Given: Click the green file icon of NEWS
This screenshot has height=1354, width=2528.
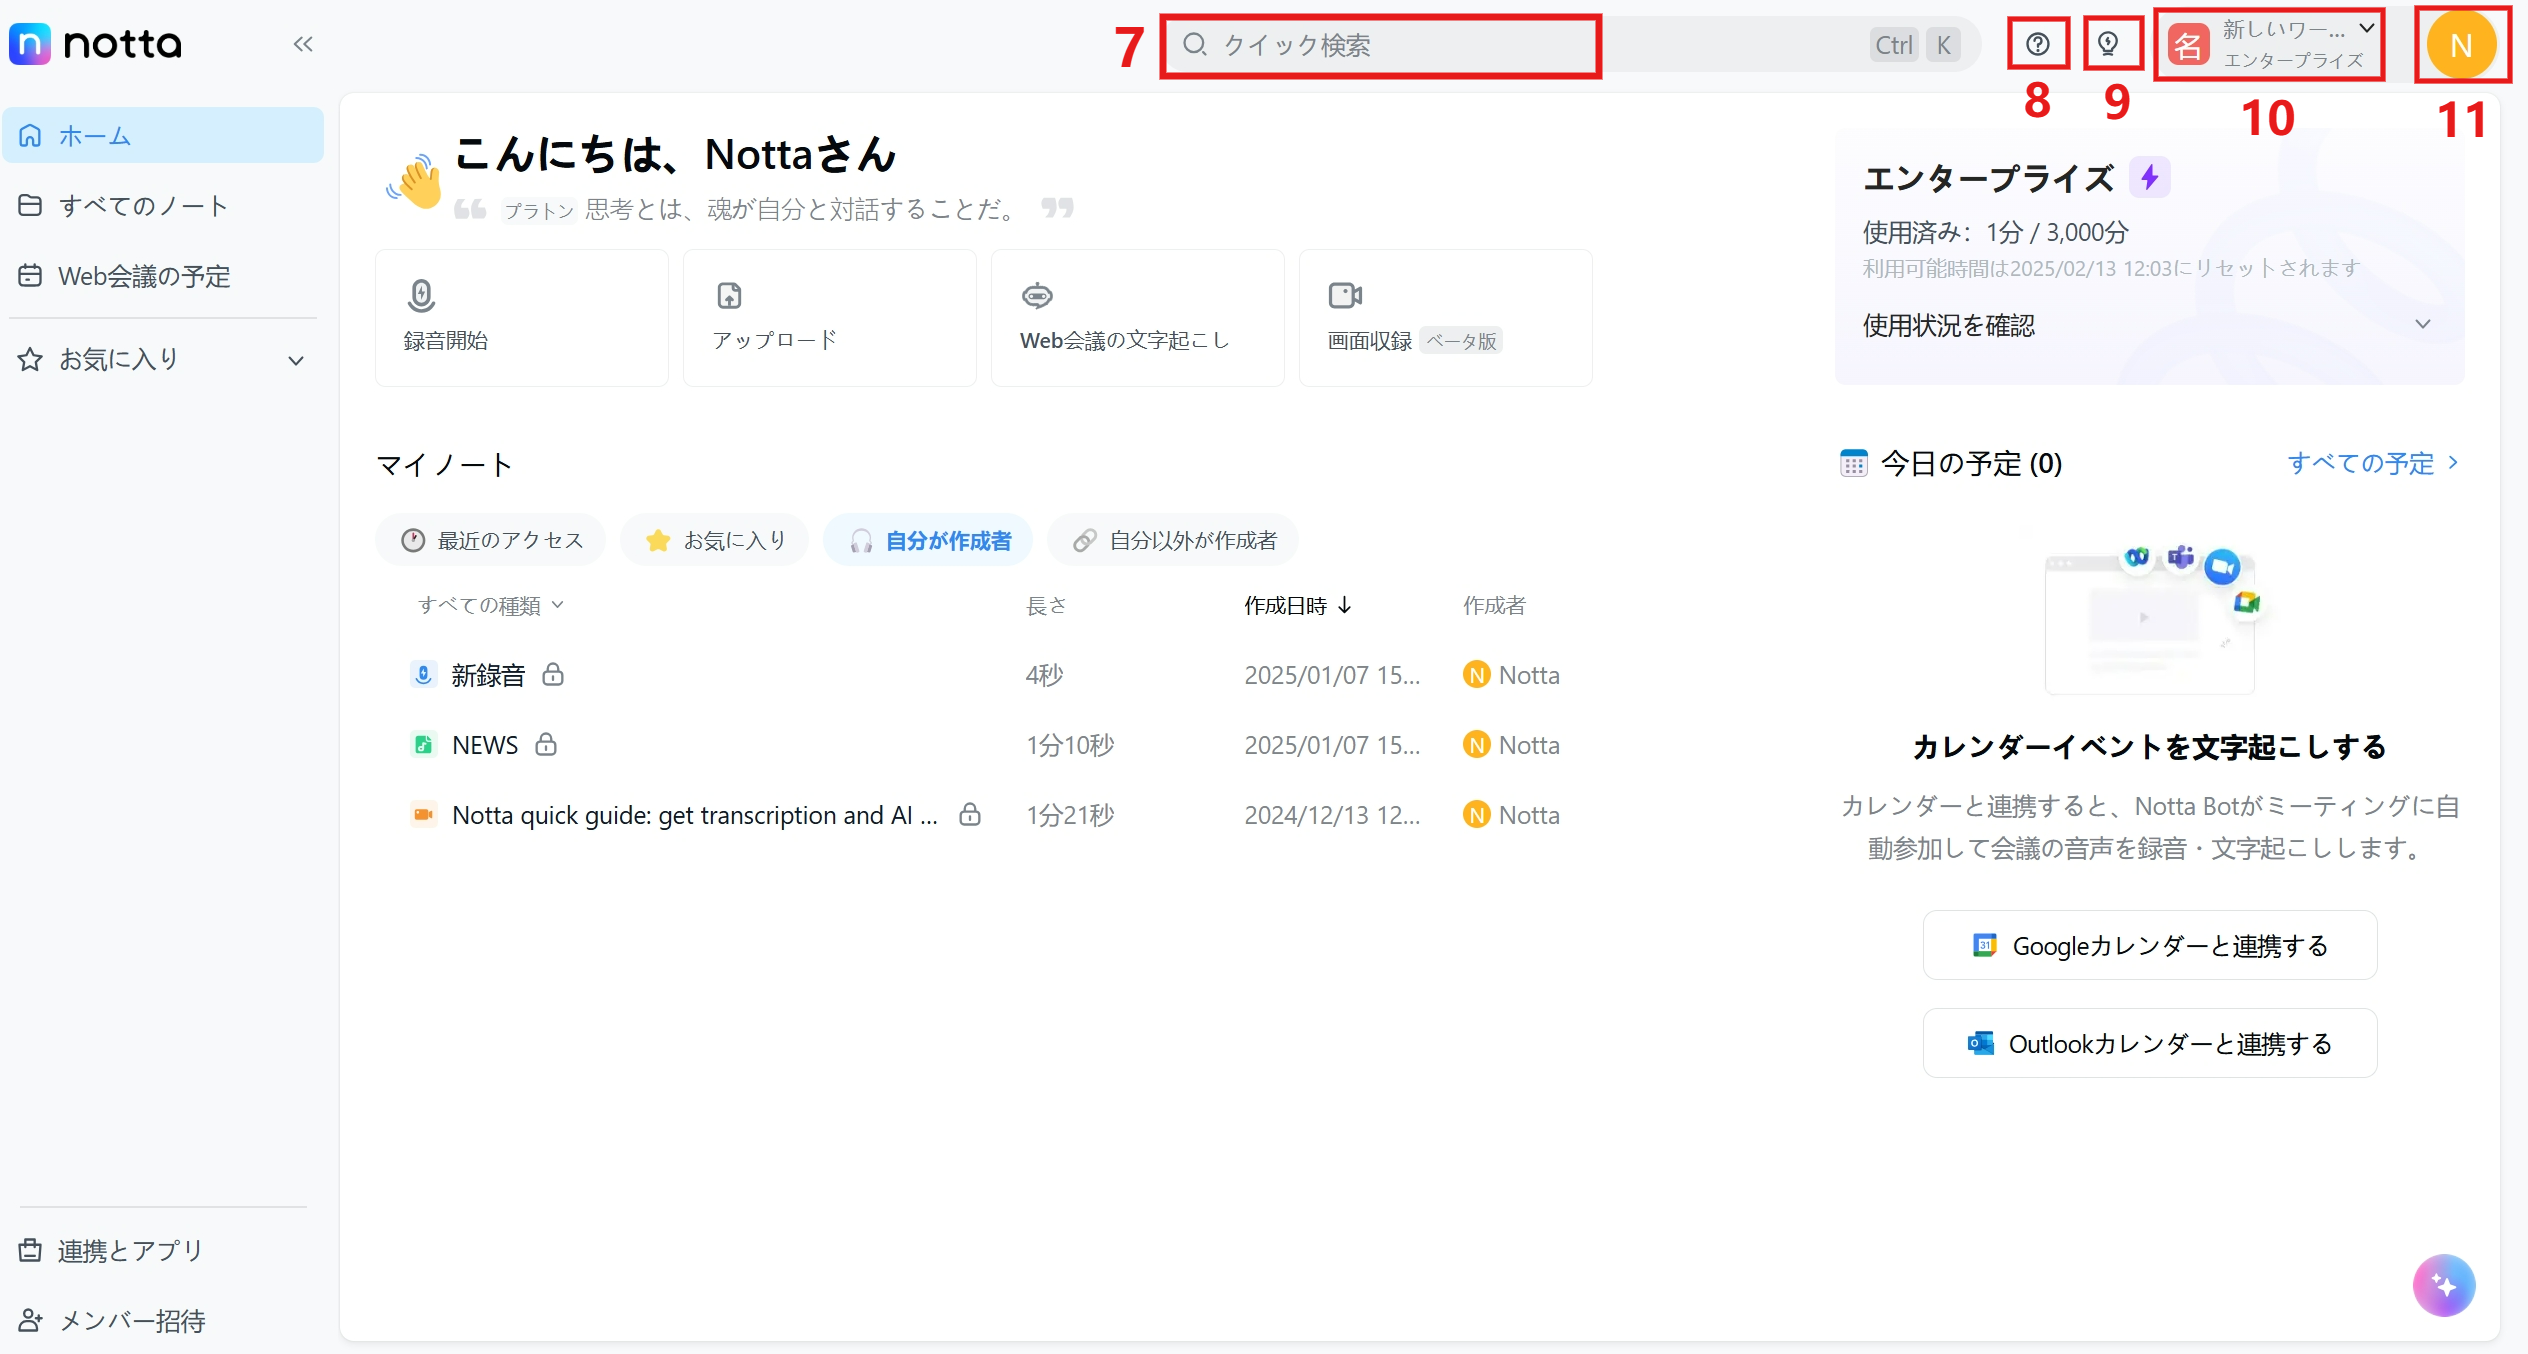Looking at the screenshot, I should [424, 744].
